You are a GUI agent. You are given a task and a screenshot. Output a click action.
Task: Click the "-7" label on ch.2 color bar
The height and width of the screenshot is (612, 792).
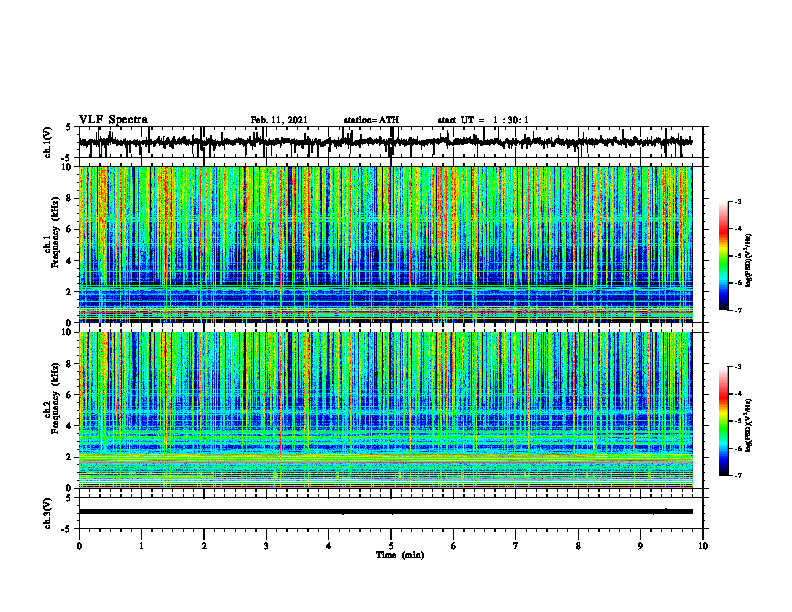pos(738,475)
